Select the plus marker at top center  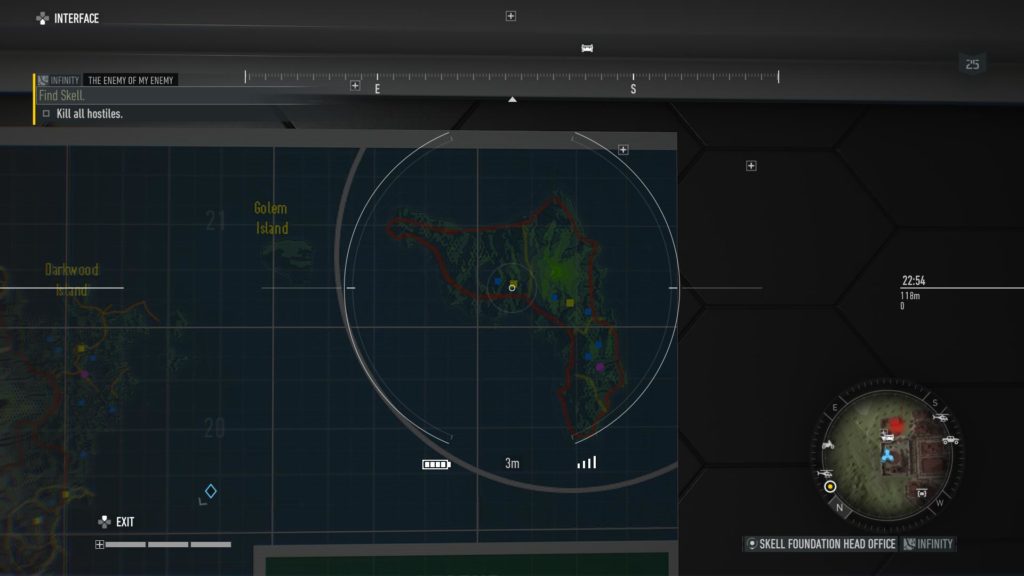point(511,16)
